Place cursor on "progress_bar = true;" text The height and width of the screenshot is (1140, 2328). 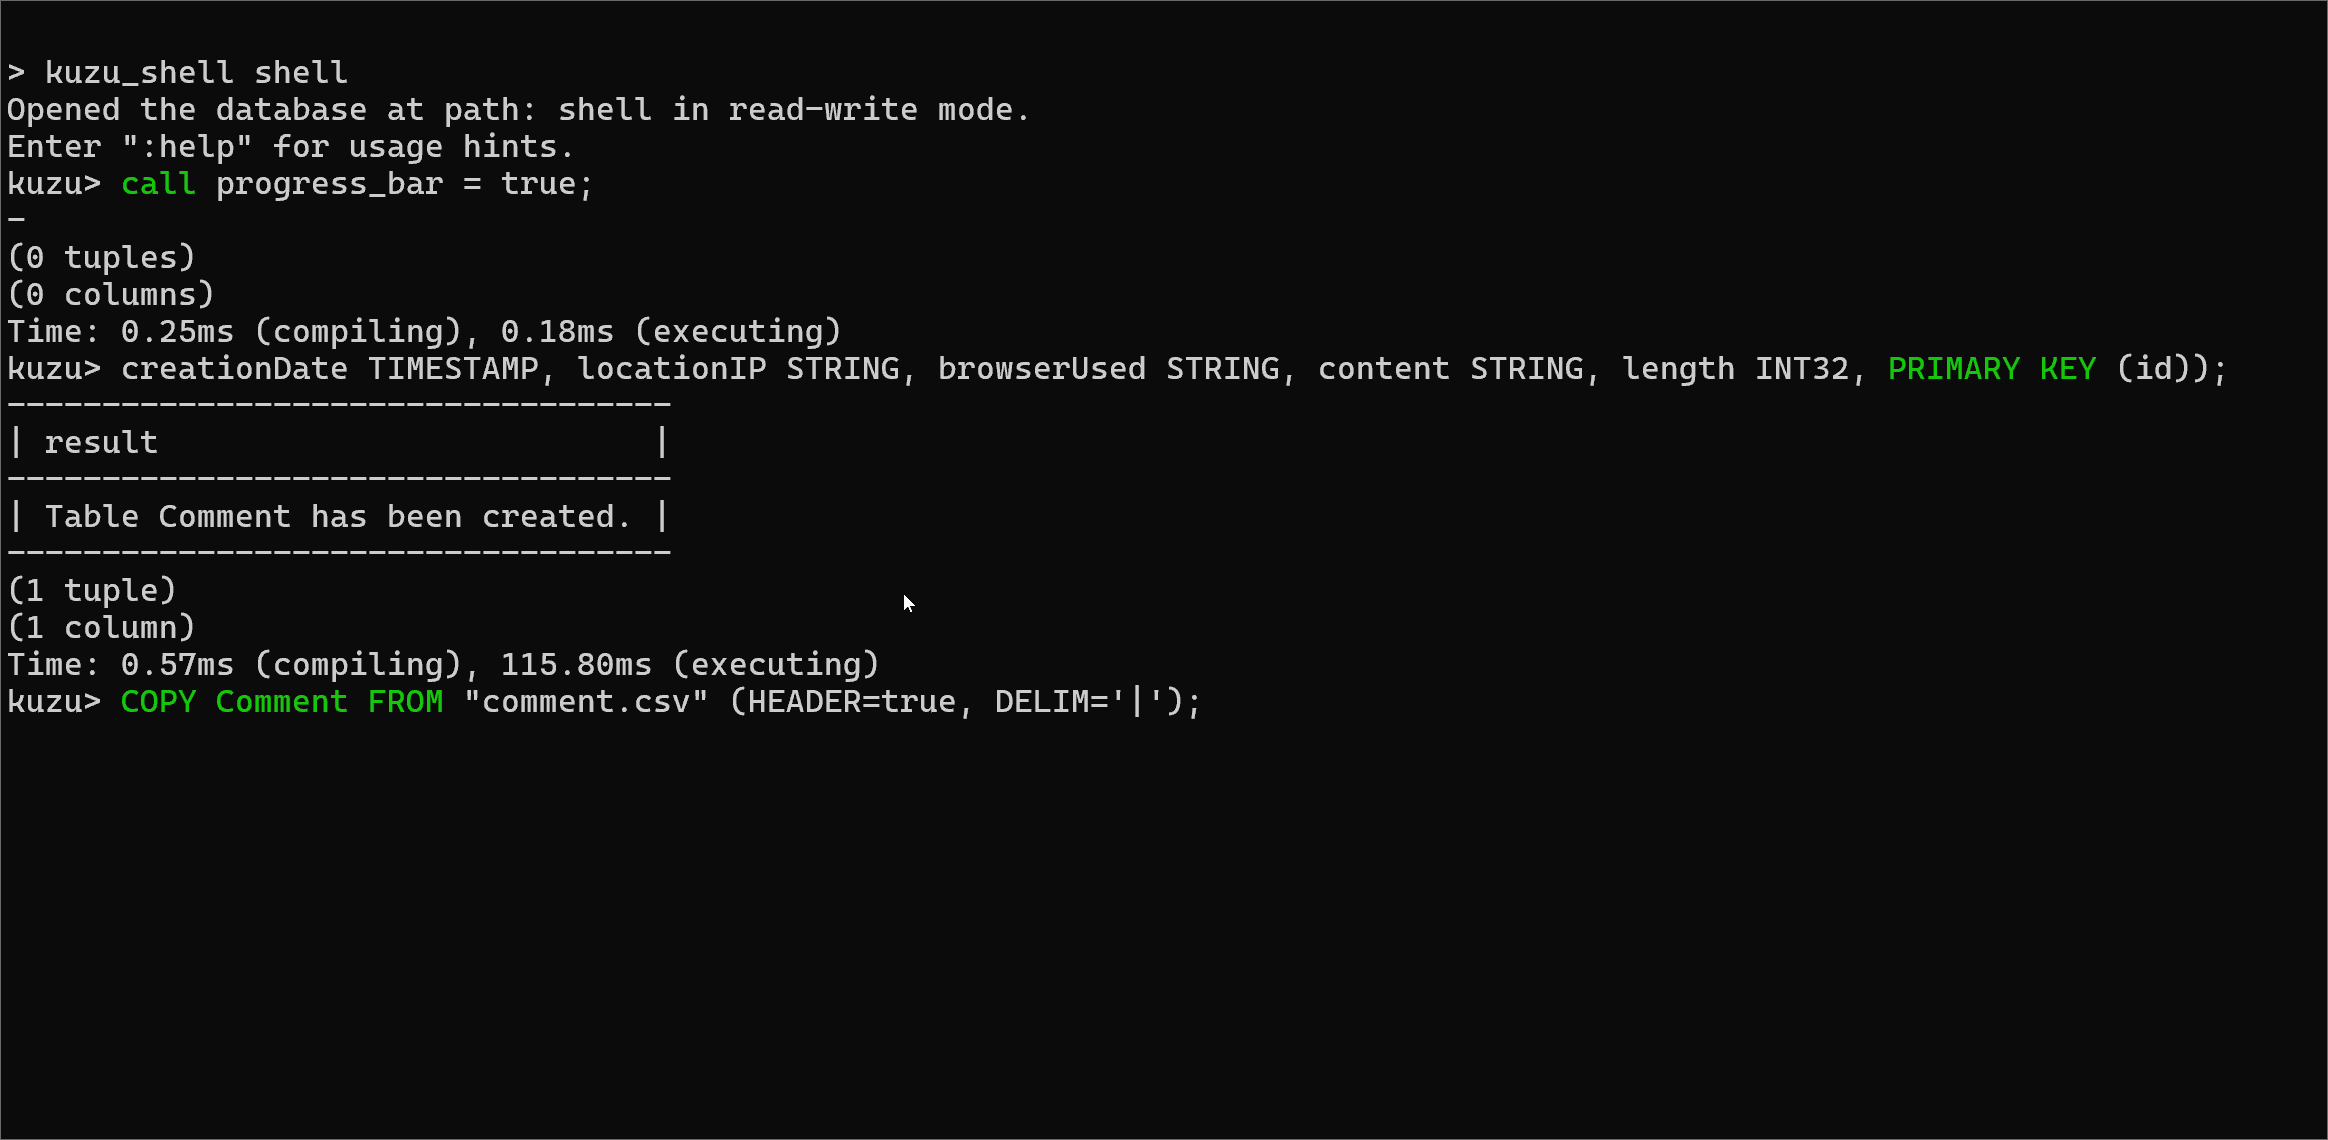point(404,184)
